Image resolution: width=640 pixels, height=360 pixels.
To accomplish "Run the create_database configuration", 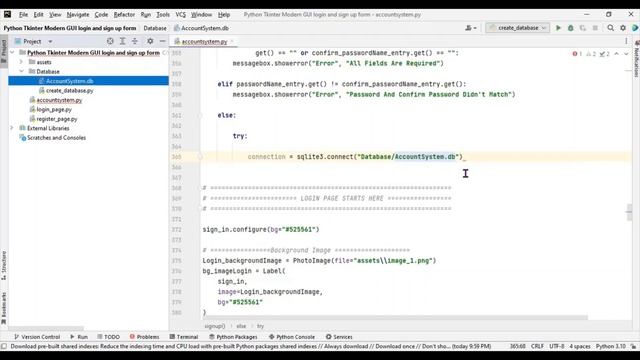I will [558, 28].
